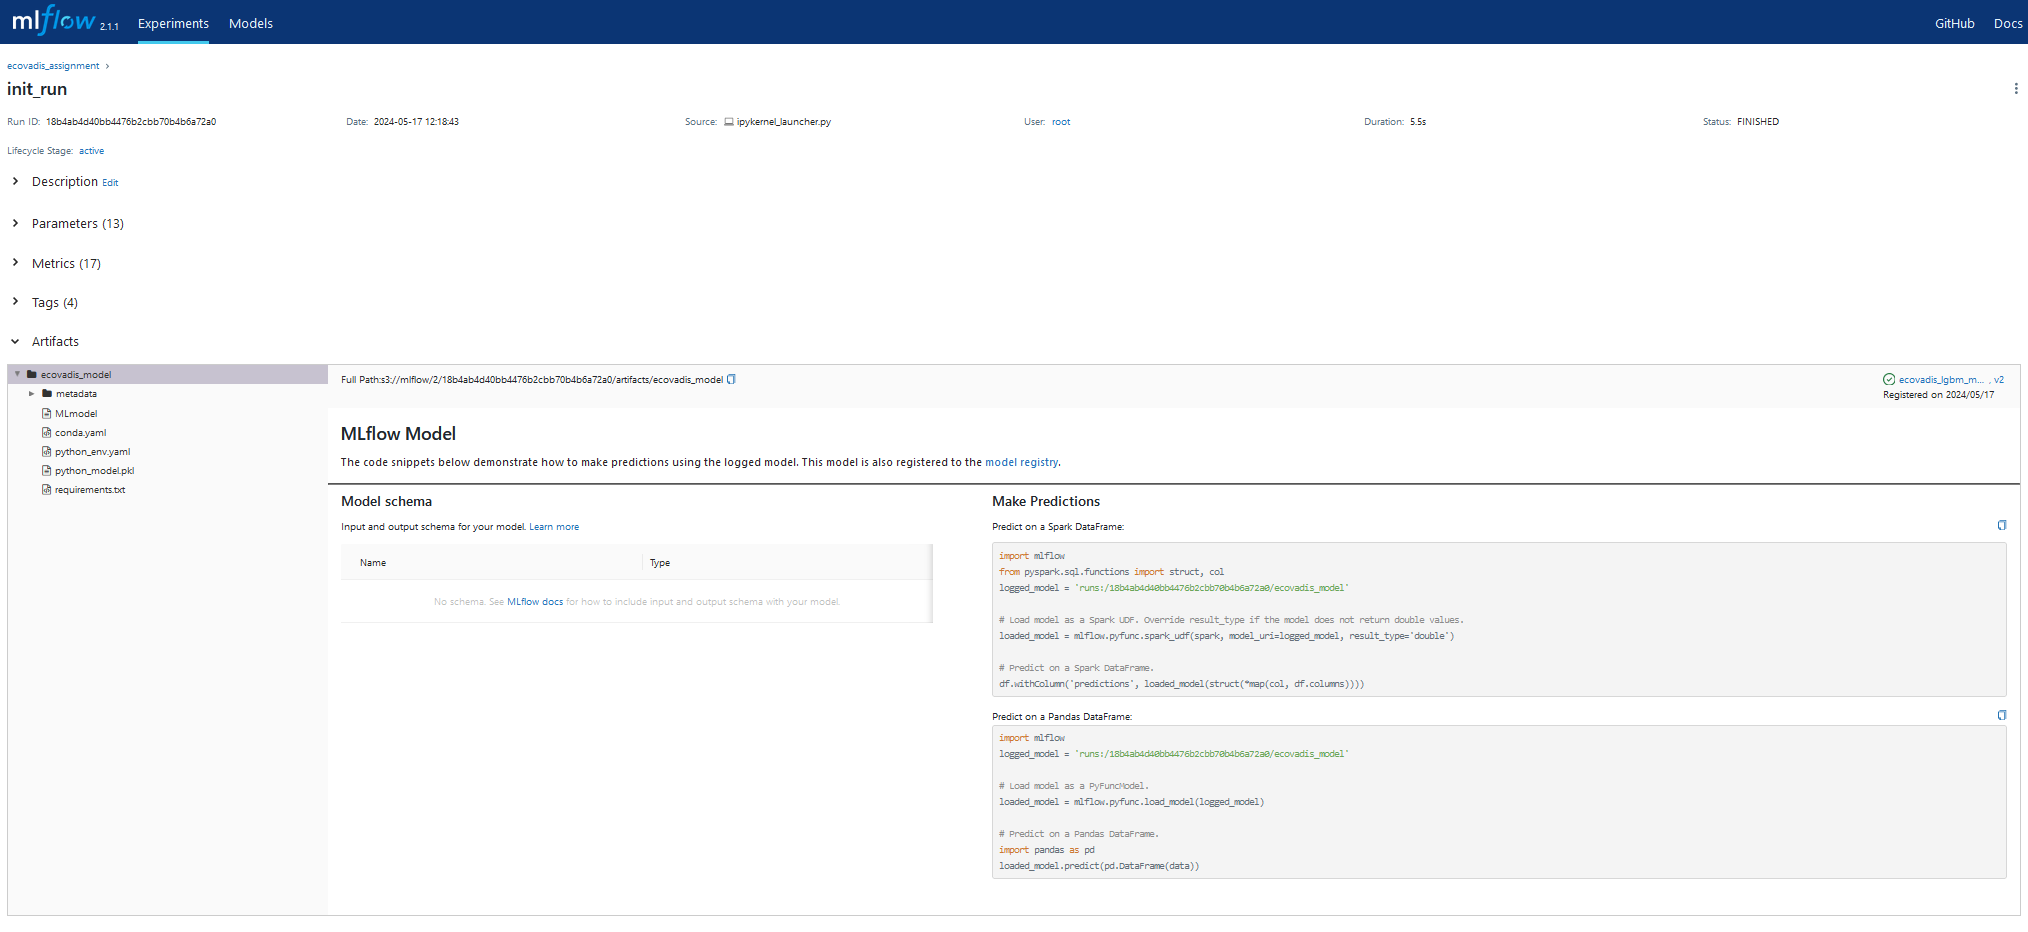Click the conda.yaml file icon

coord(46,432)
